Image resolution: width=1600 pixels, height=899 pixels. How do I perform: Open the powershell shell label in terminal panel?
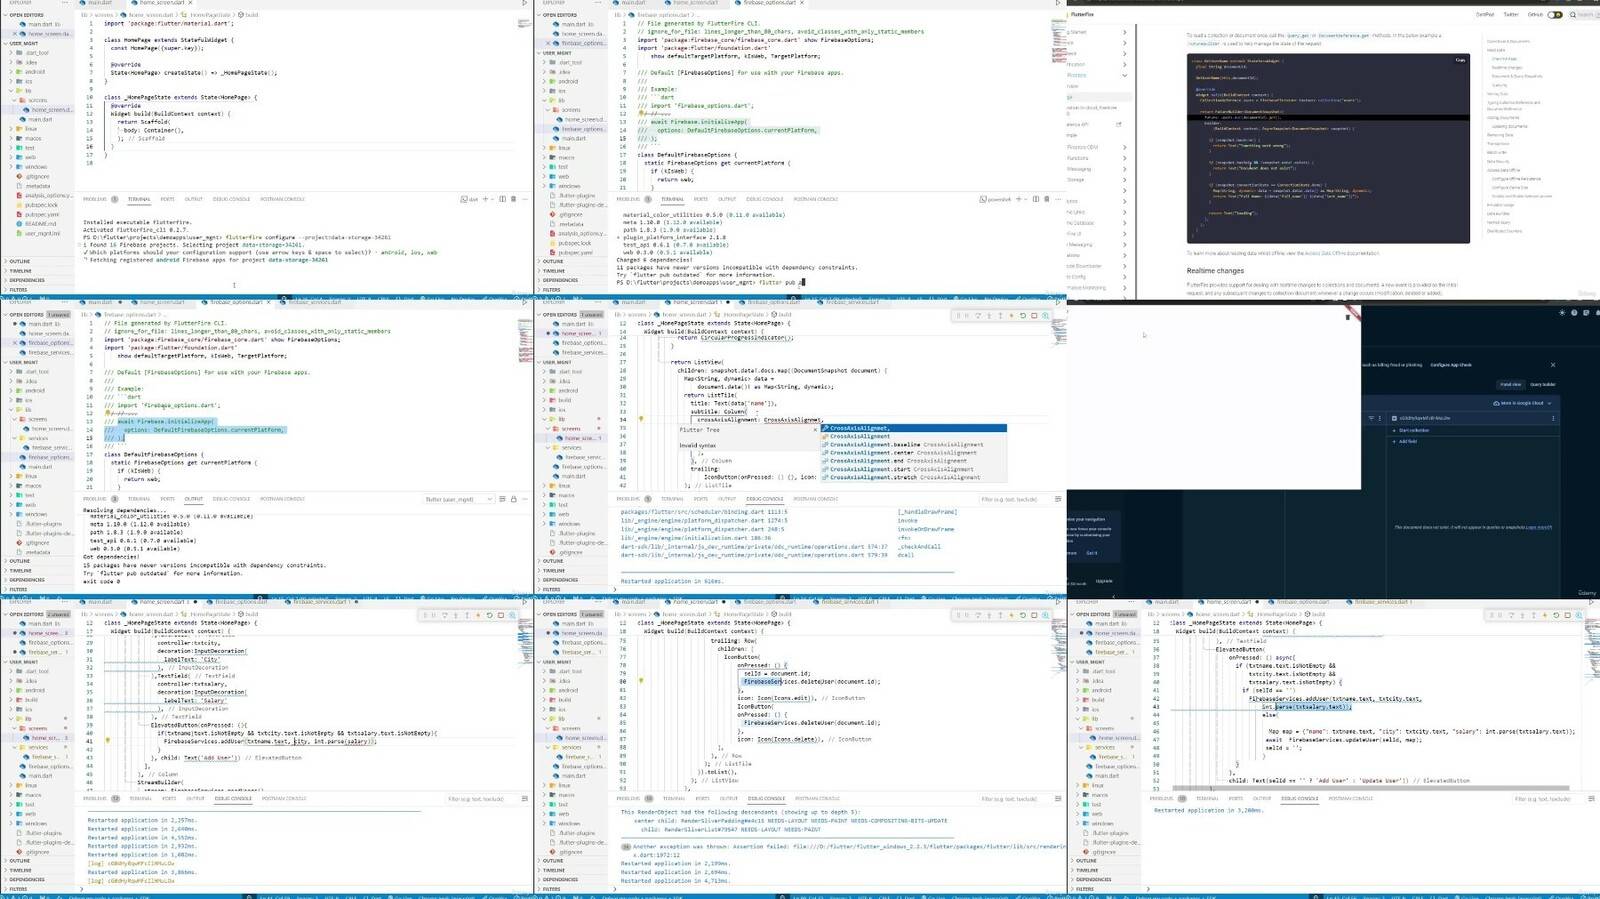click(996, 199)
